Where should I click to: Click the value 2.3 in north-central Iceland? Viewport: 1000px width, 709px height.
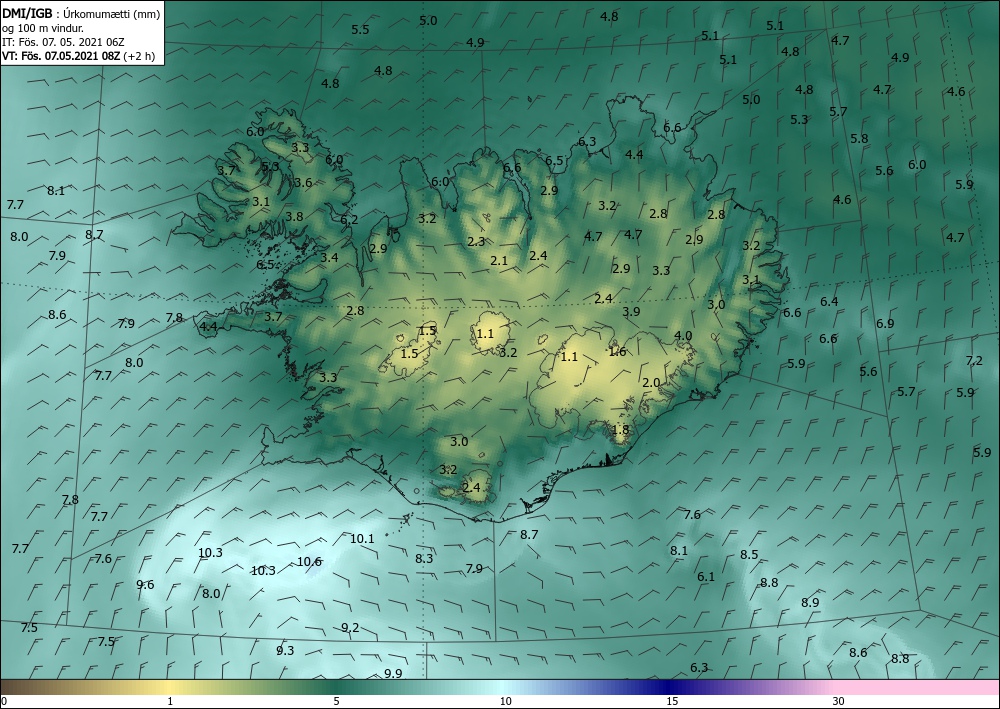click(x=476, y=242)
